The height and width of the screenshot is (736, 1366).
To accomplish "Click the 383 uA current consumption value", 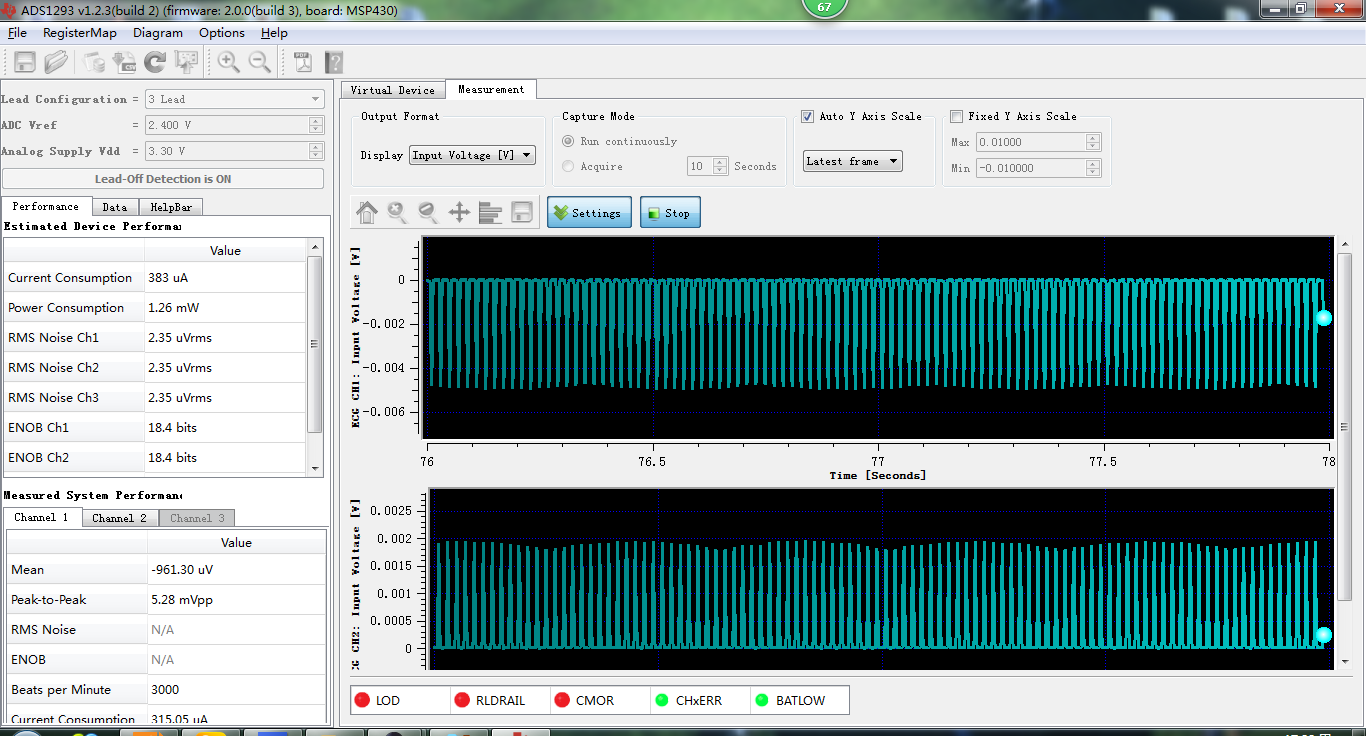I will pyautogui.click(x=166, y=278).
